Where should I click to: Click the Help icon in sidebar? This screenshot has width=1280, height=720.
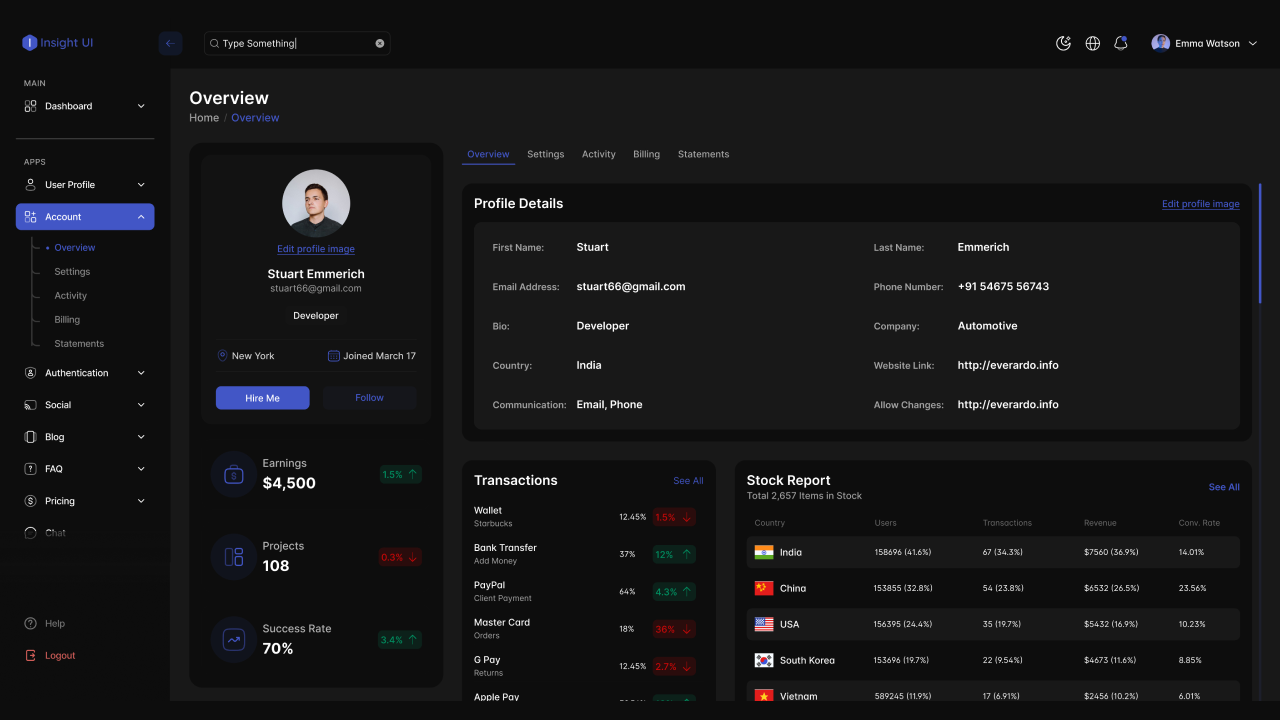31,623
